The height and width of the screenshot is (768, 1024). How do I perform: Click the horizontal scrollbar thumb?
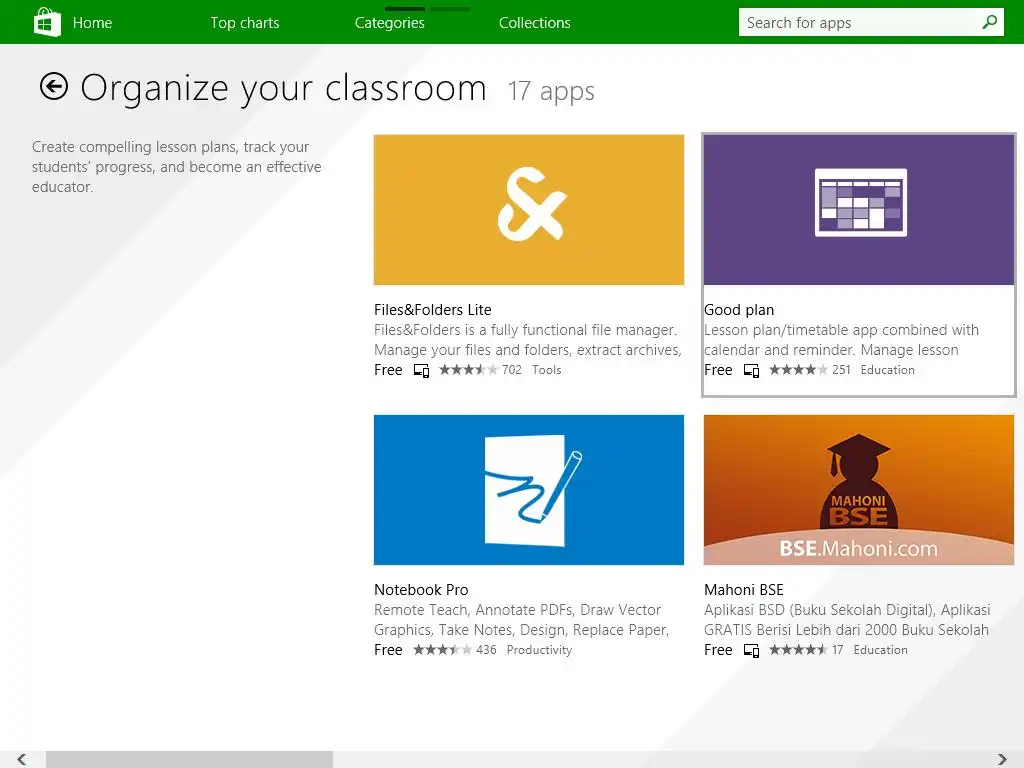pyautogui.click(x=189, y=759)
